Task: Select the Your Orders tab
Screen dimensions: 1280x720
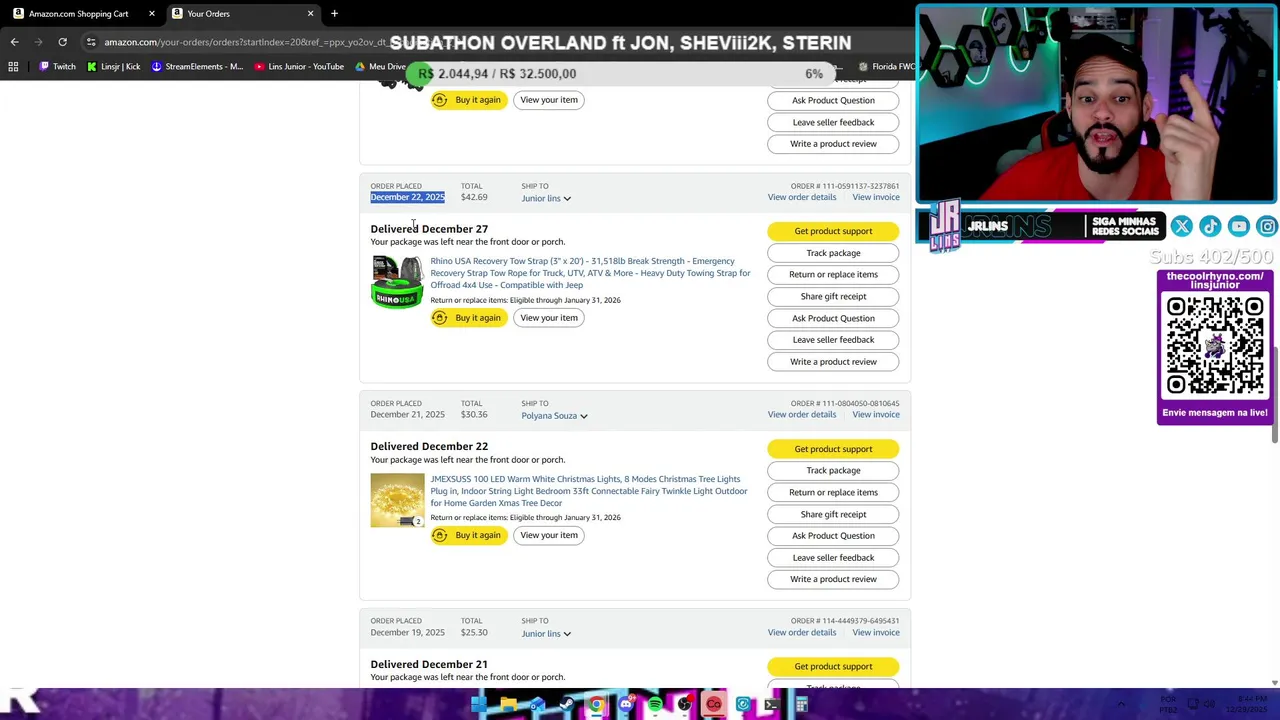Action: point(243,14)
